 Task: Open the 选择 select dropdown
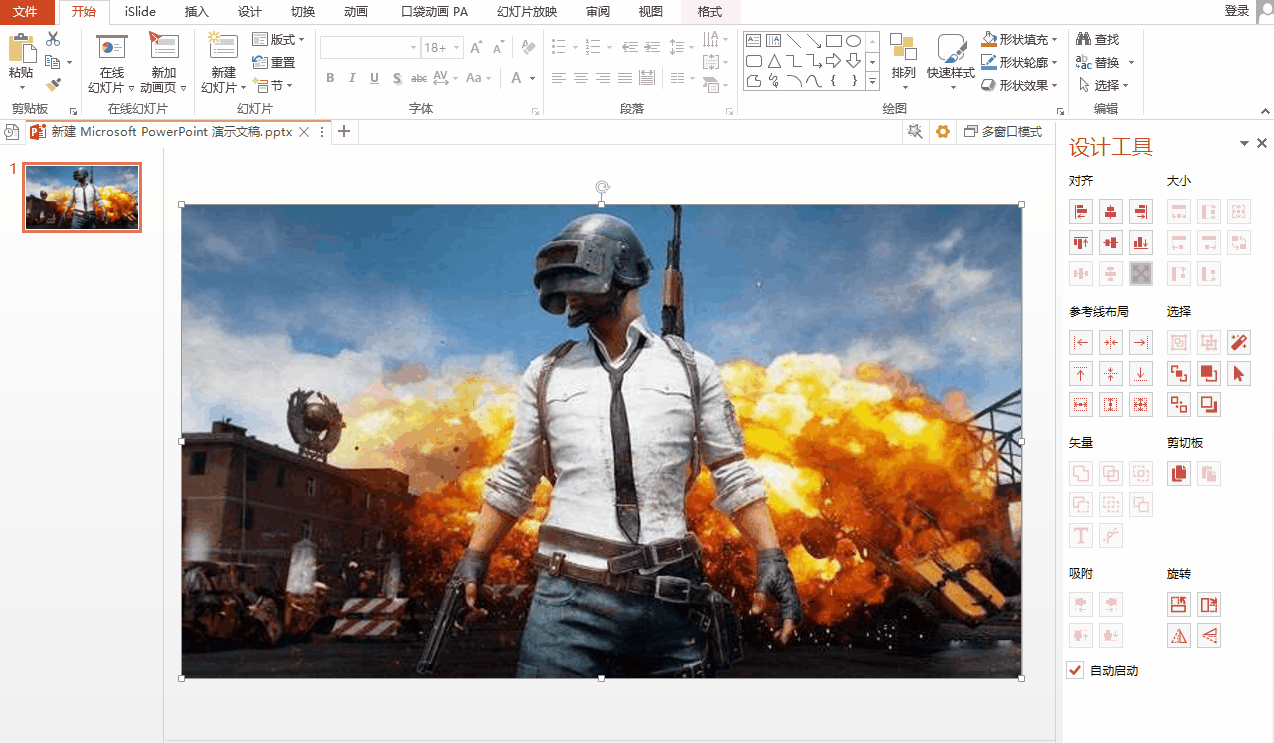tap(1103, 85)
